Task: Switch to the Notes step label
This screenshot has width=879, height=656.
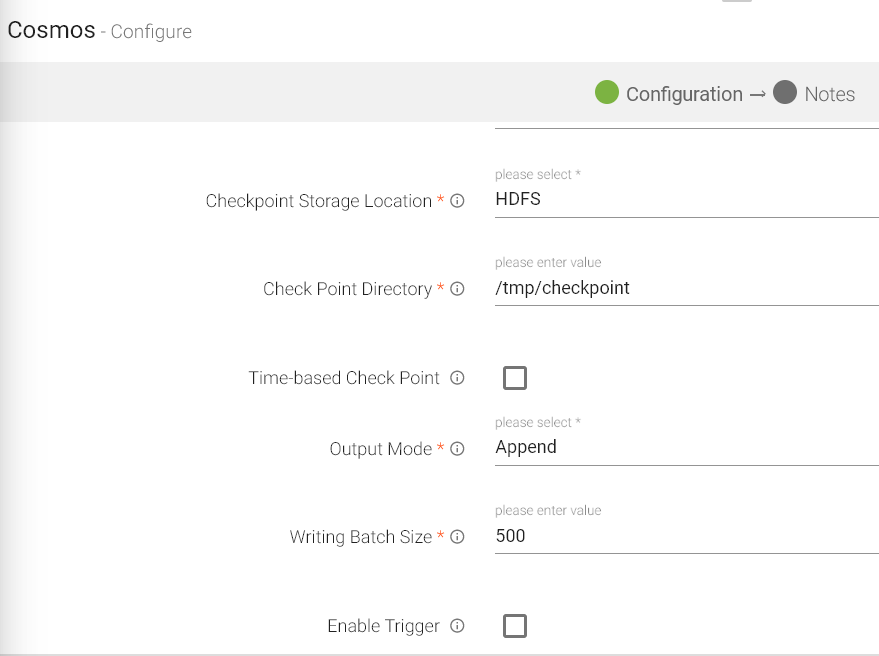Action: click(x=829, y=94)
